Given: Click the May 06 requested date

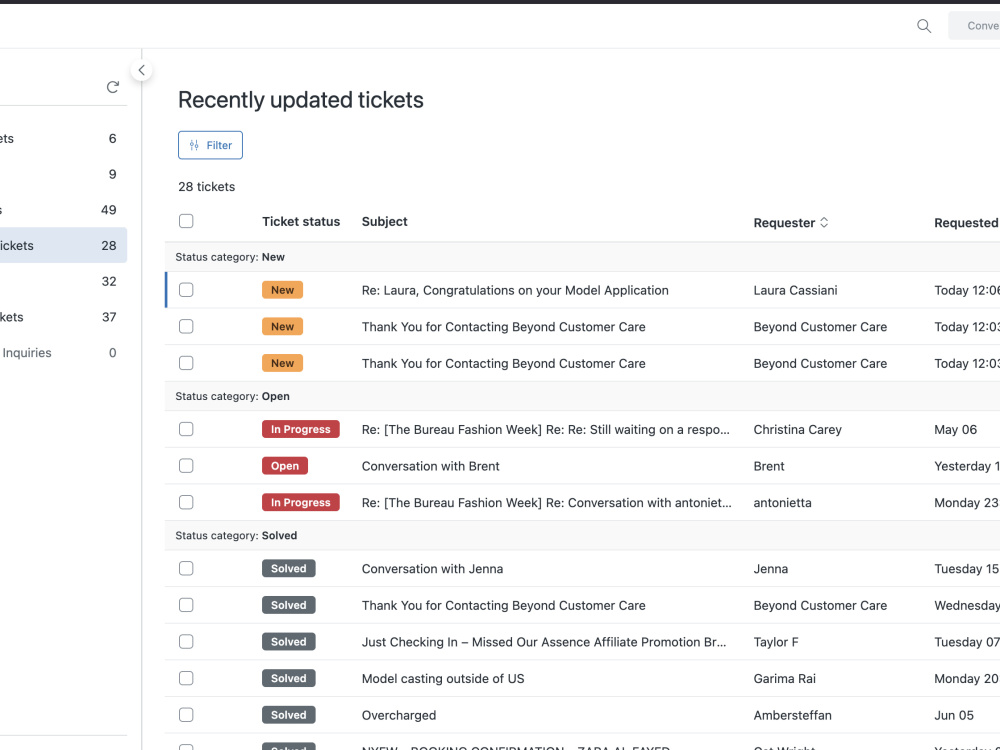Looking at the screenshot, I should [x=955, y=429].
